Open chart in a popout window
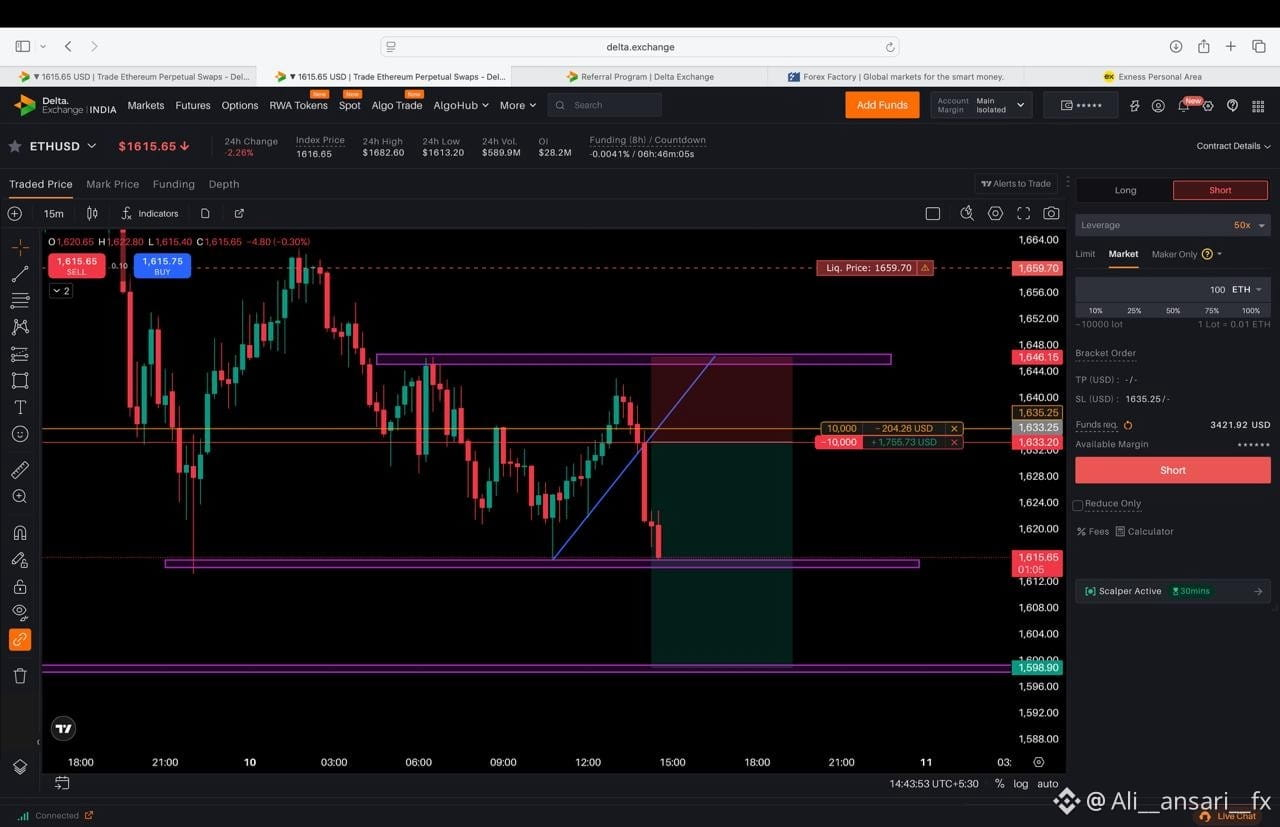1280x827 pixels. click(x=239, y=213)
